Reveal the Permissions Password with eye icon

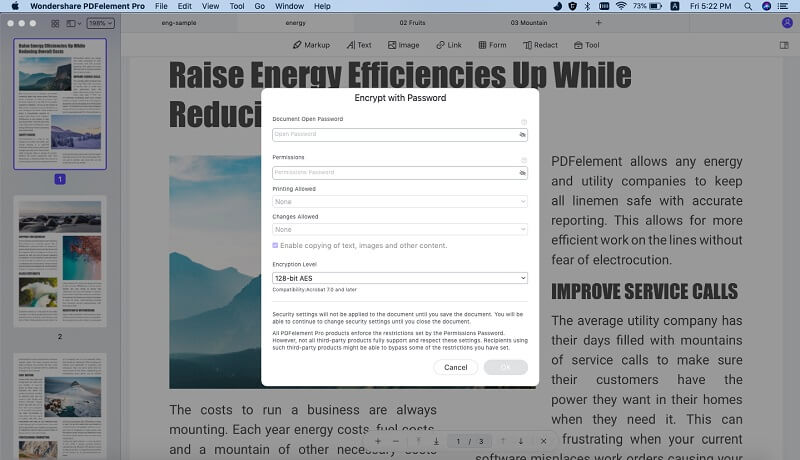[522, 173]
